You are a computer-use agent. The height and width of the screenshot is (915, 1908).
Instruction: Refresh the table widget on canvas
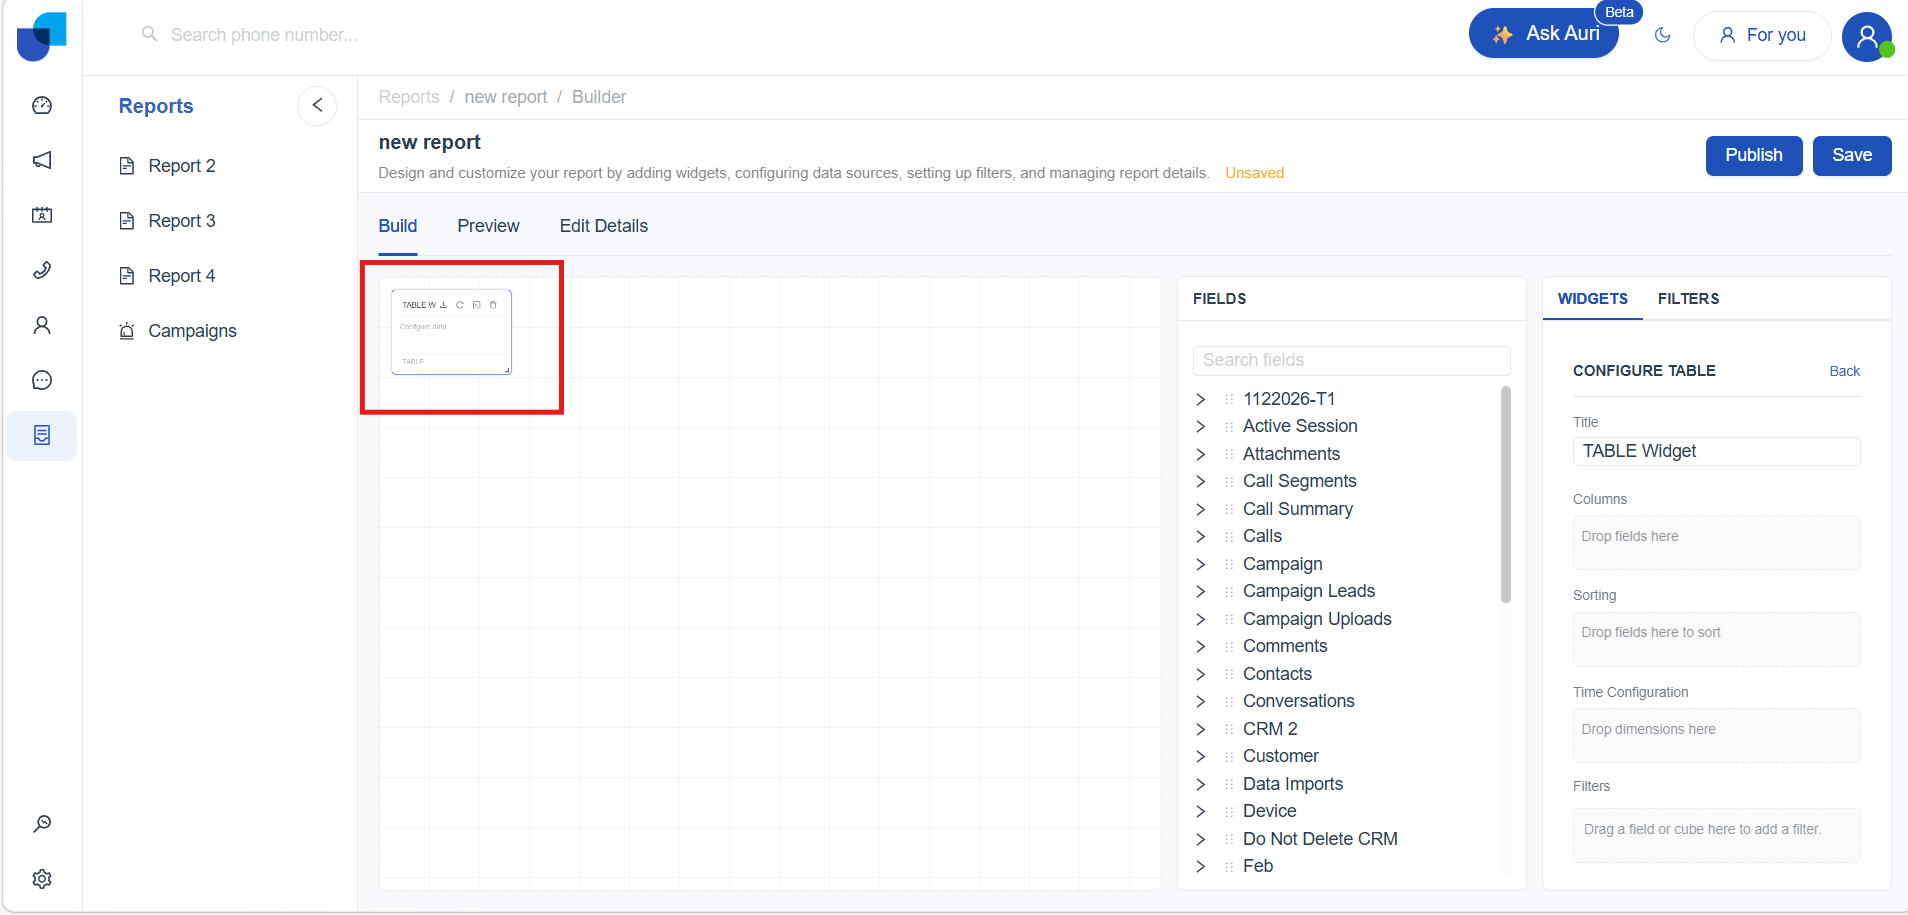point(460,305)
